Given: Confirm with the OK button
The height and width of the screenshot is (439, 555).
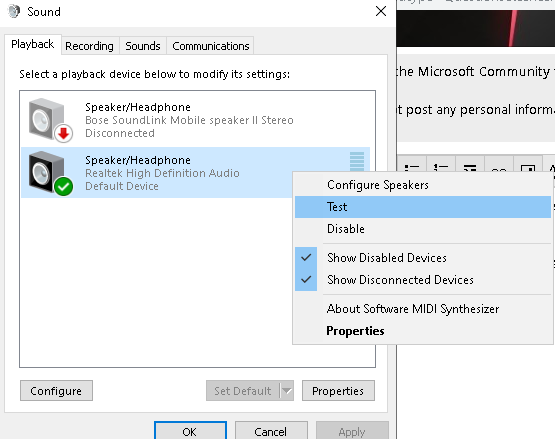Looking at the screenshot, I should [x=190, y=431].
